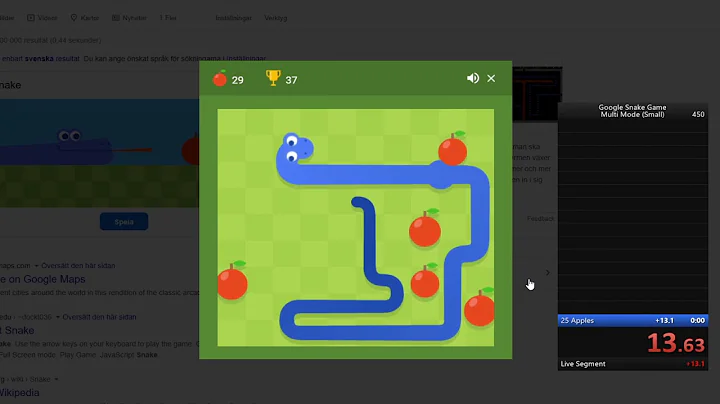
Task: Open the 'Videor' search tab
Action: click(x=42, y=18)
